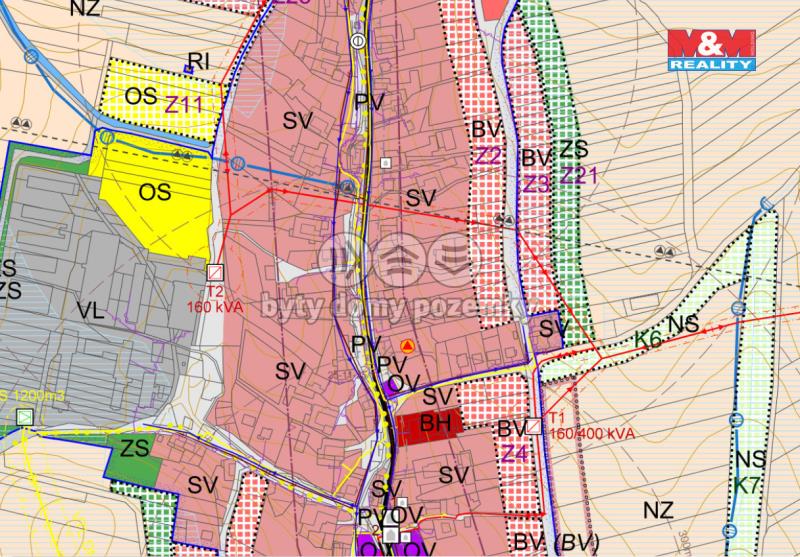The image size is (800, 557).
Task: Click the small blue square beside RI
Action: (x=187, y=69)
